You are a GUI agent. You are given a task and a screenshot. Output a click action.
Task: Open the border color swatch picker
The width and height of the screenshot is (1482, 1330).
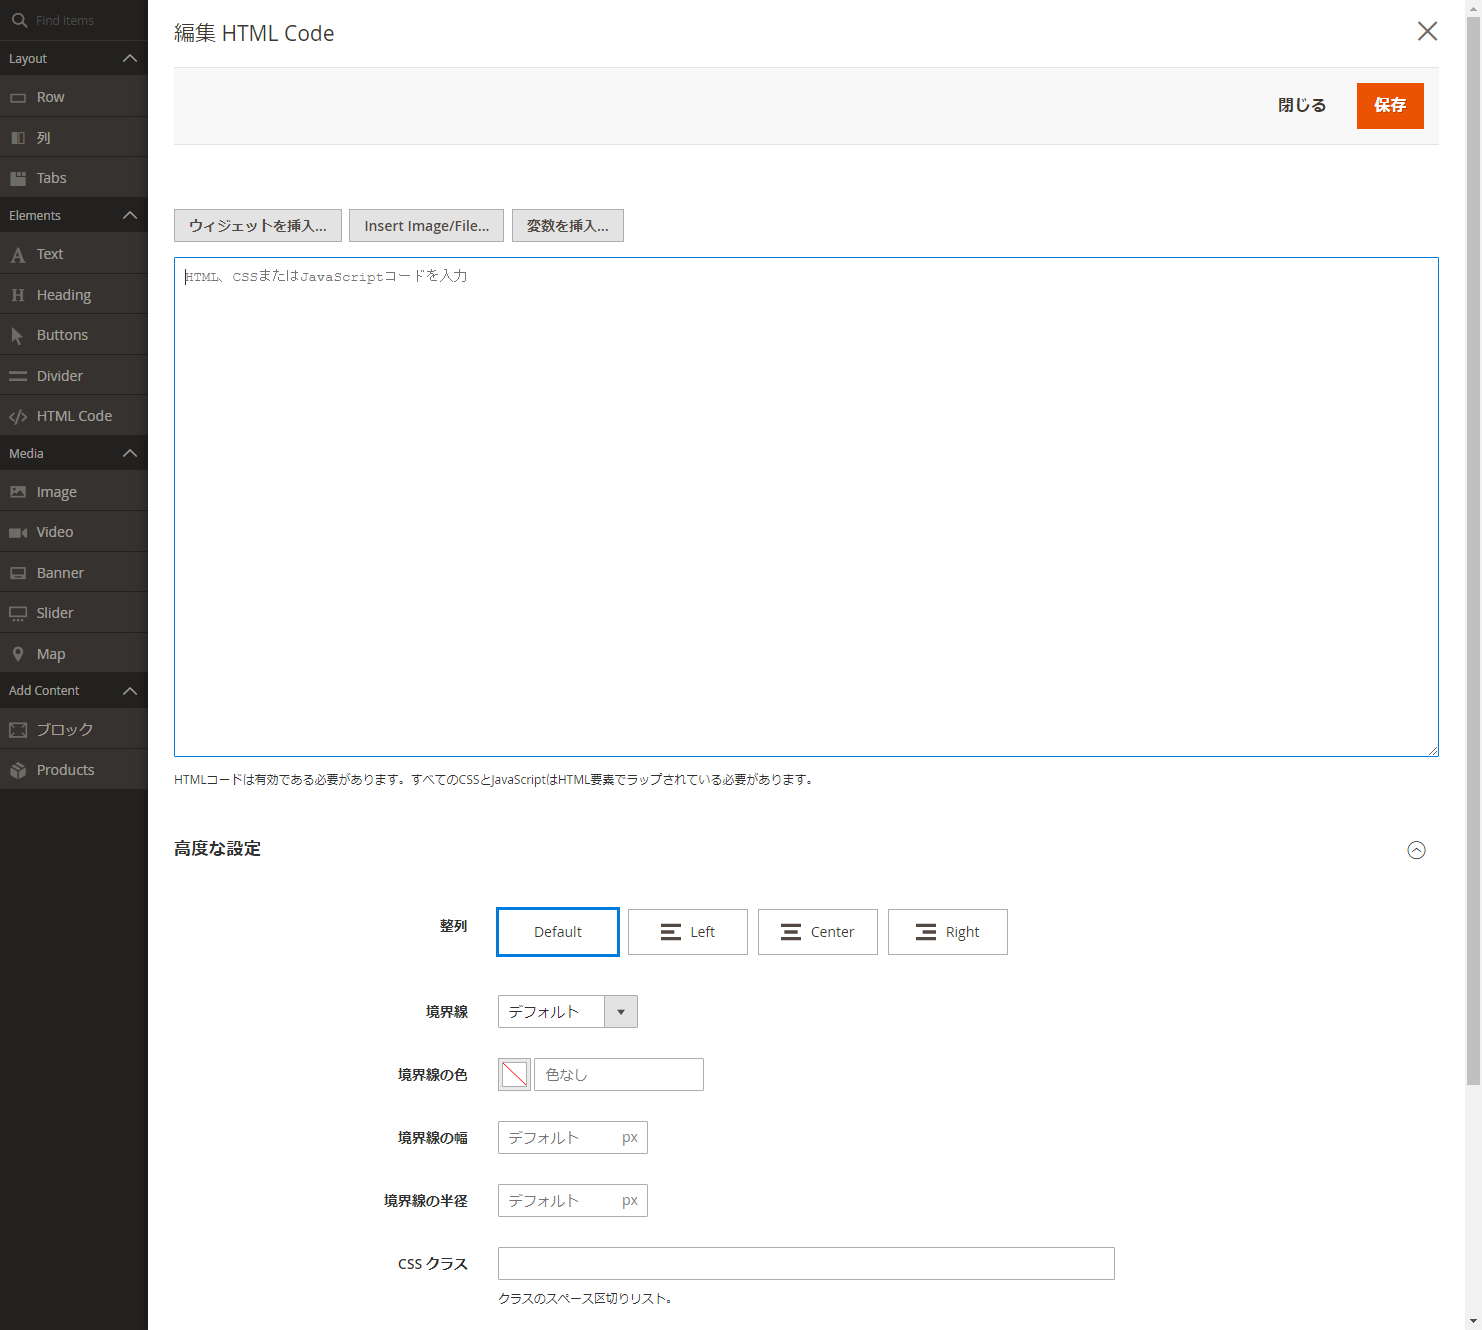point(514,1075)
